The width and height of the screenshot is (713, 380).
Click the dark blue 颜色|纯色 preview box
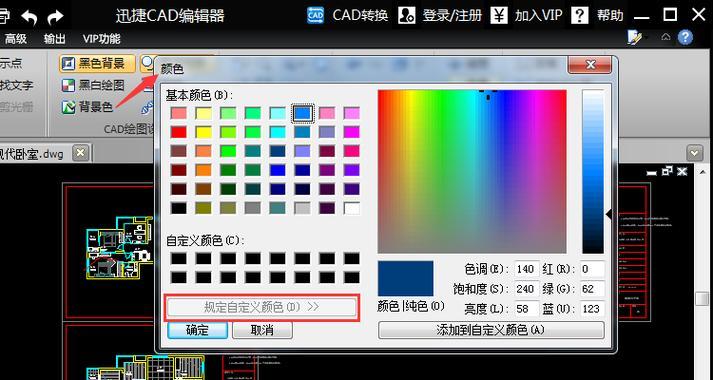[x=405, y=279]
